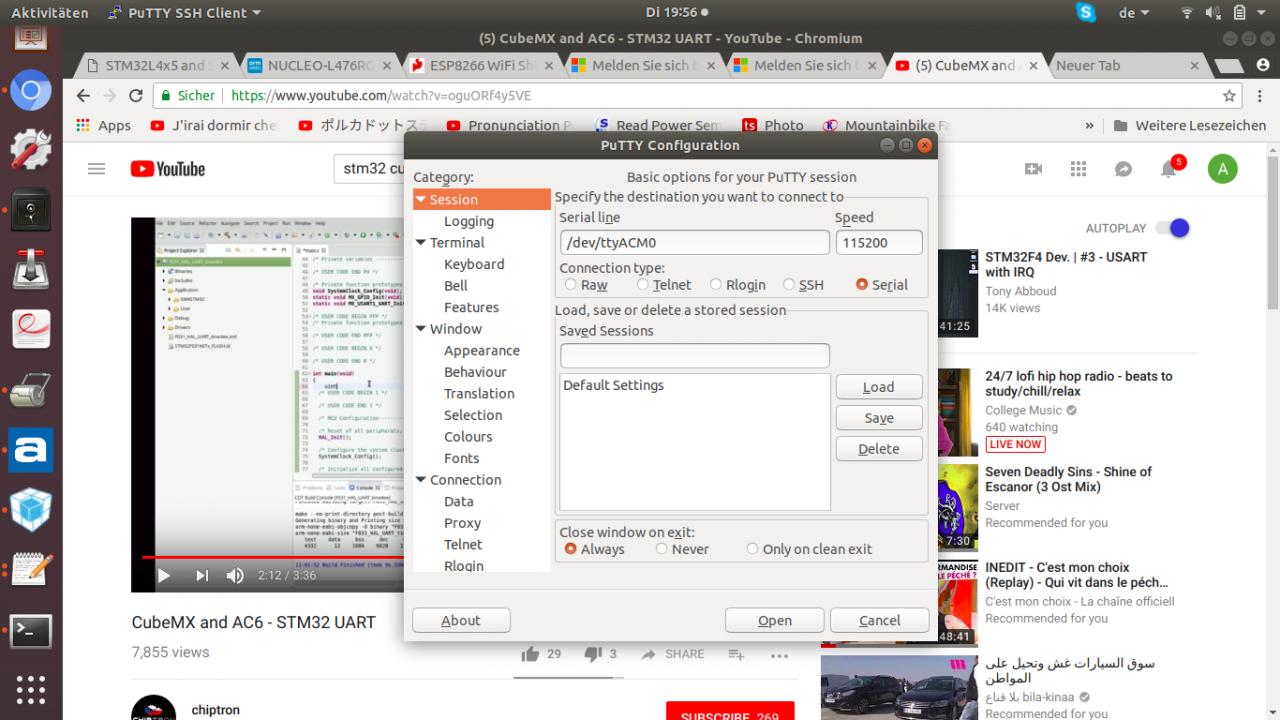Open the blue letter 'a' app in dock
Screen dimensions: 1280x720
(31, 450)
